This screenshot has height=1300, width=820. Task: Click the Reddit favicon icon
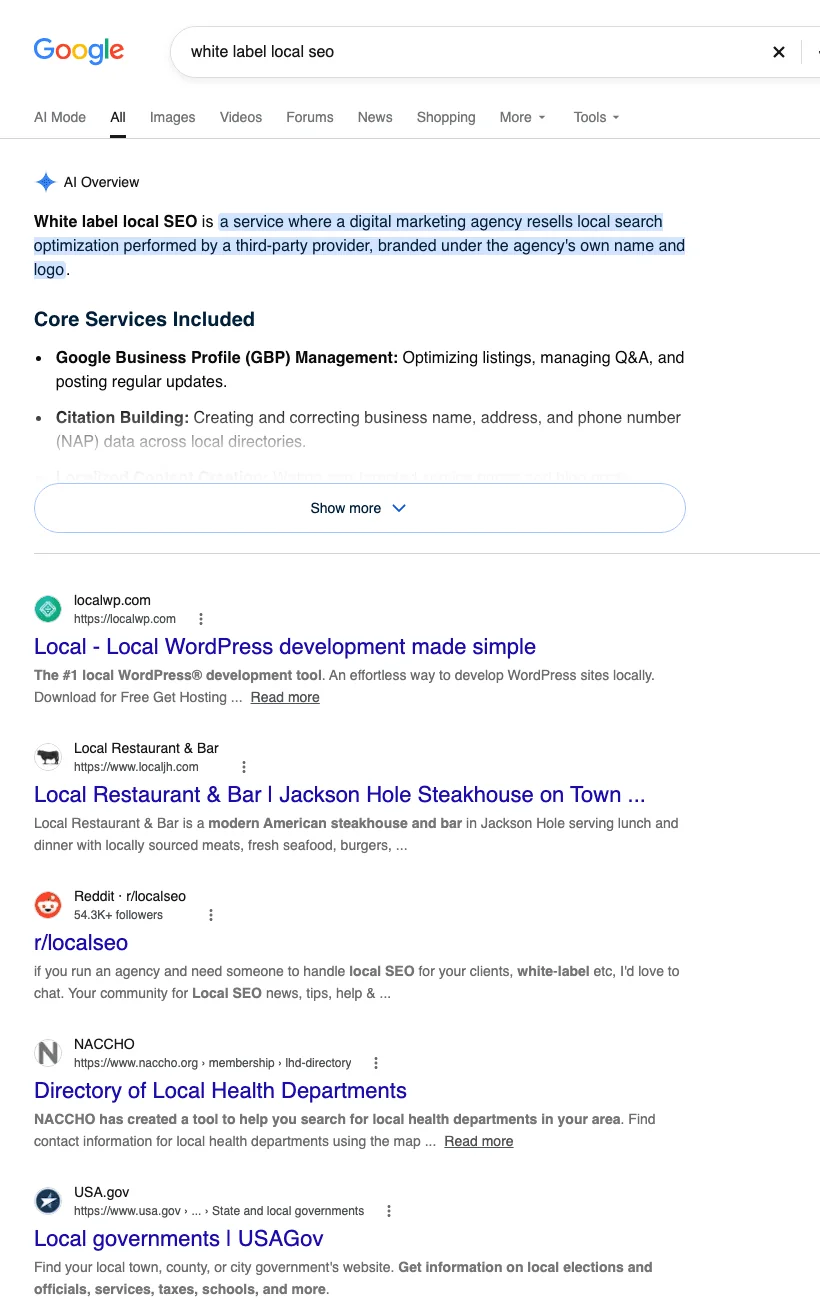coord(48,905)
